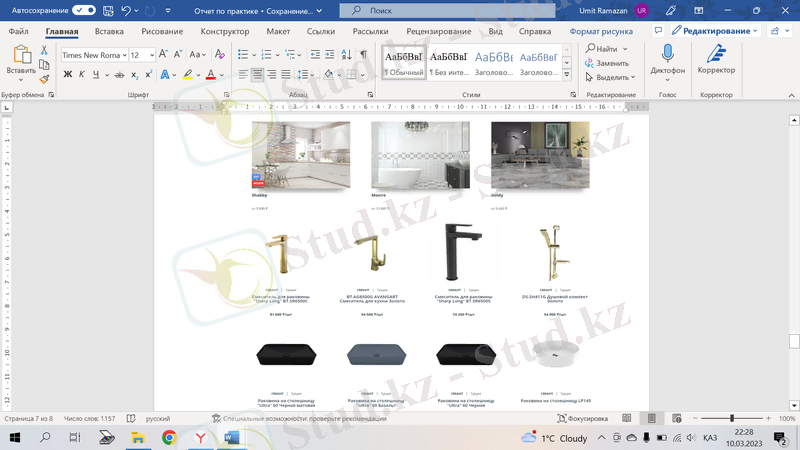Select the Shabby kitchen image

pos(301,155)
